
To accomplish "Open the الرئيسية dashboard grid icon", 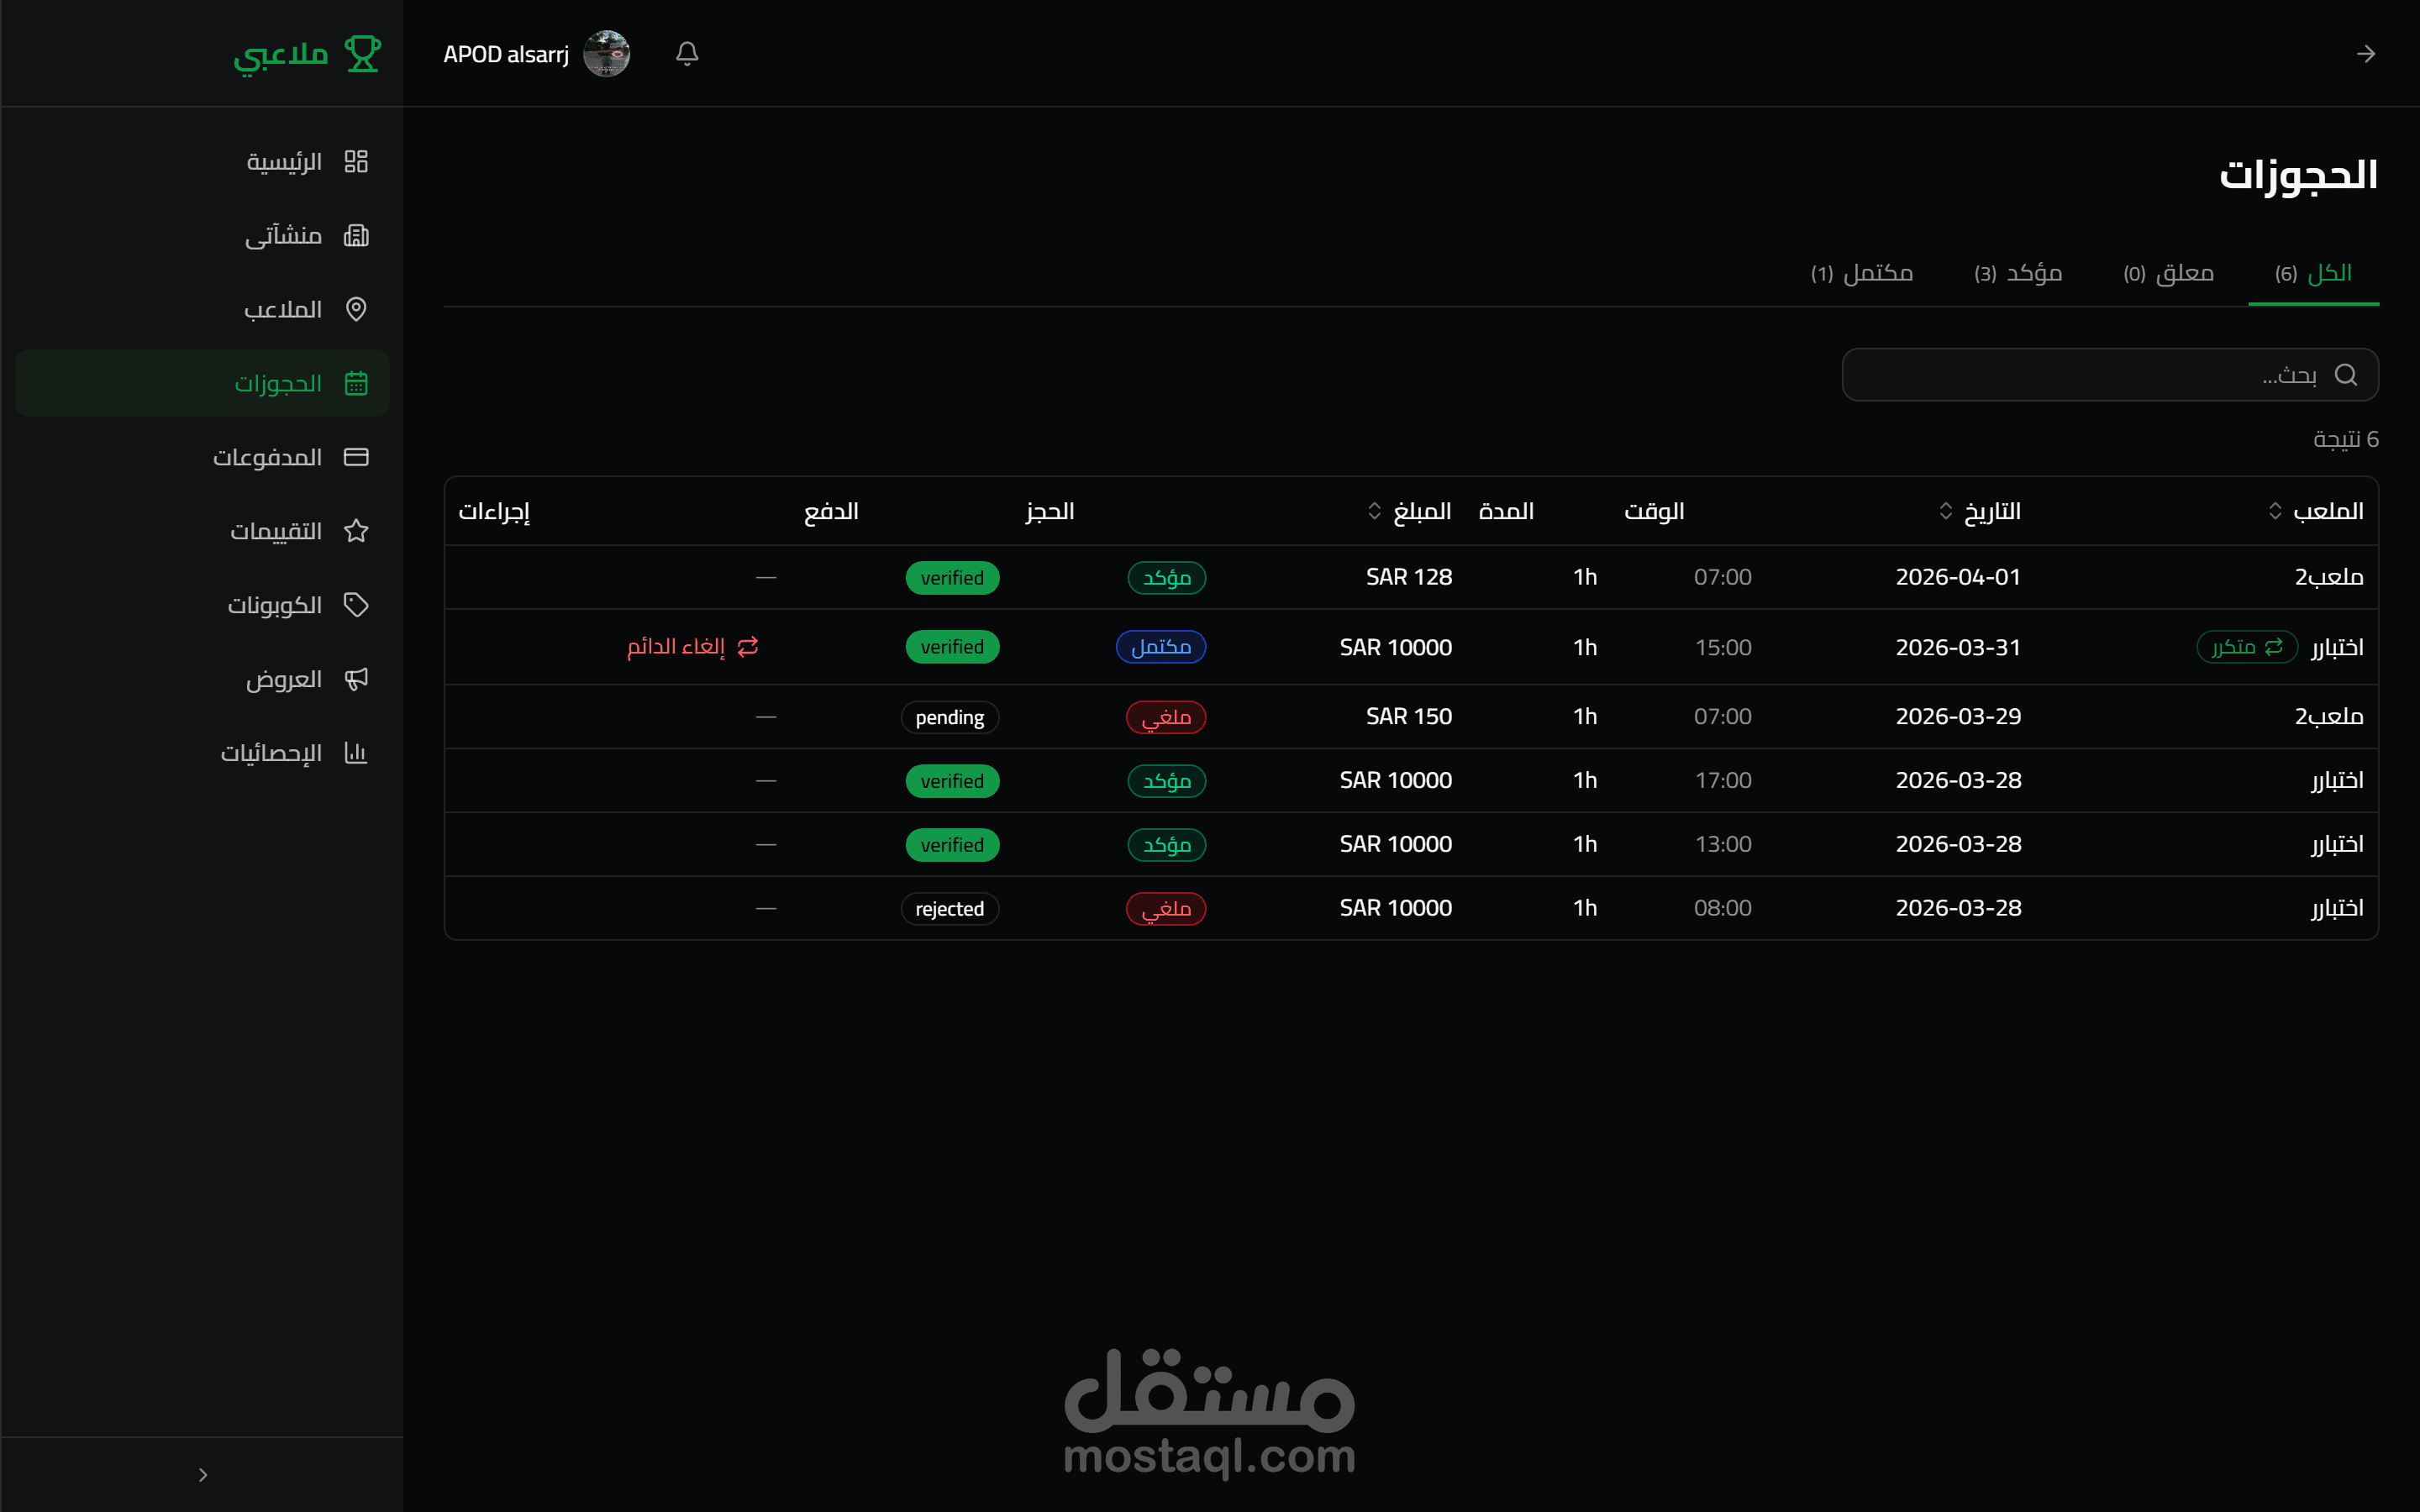I will tap(356, 161).
